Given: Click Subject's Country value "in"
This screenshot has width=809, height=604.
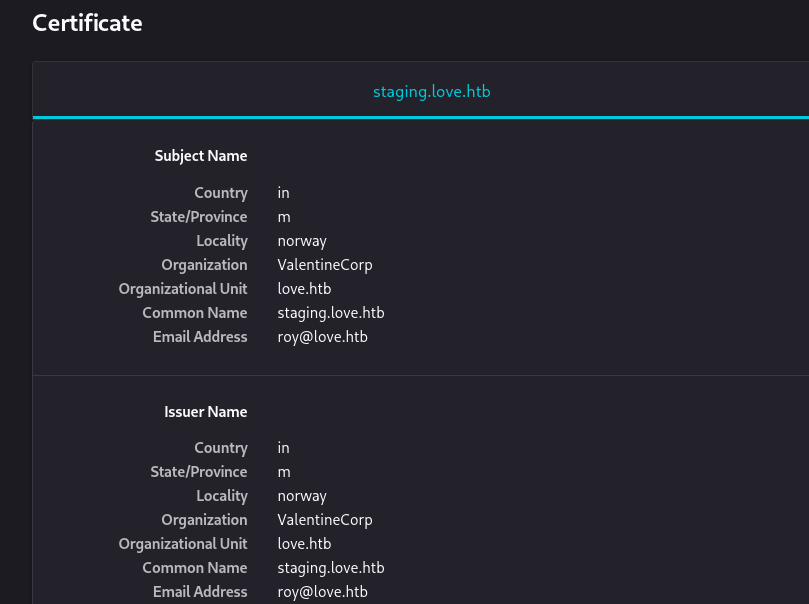Looking at the screenshot, I should (284, 193).
